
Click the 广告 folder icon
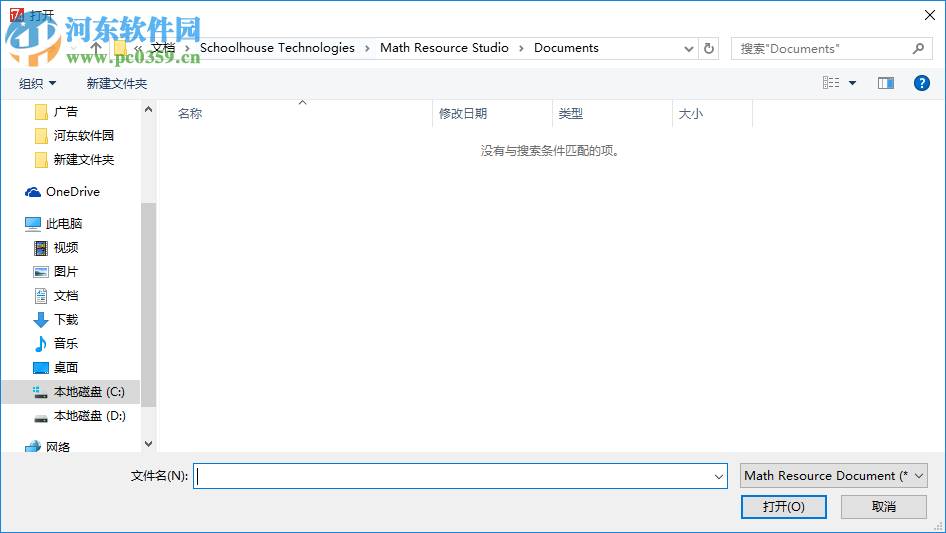coord(41,112)
